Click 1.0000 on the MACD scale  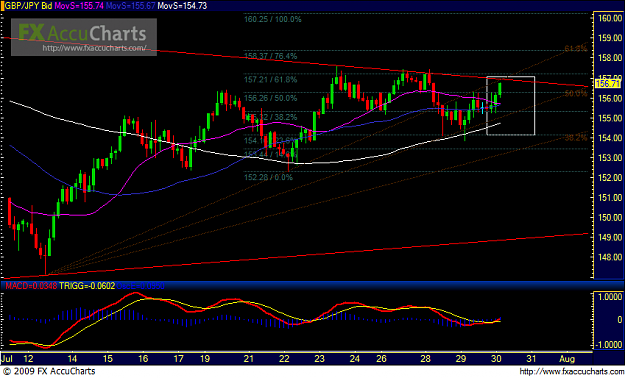(x=609, y=297)
